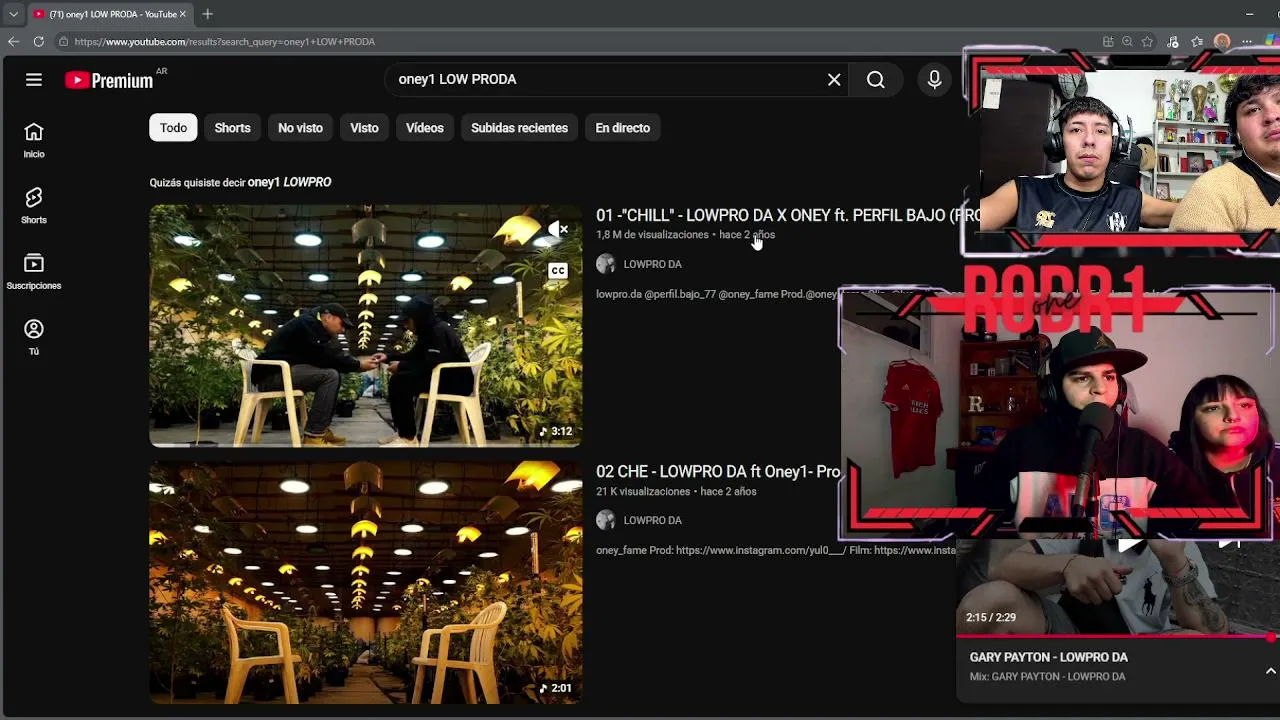Run the search with the magnifier button

(876, 80)
